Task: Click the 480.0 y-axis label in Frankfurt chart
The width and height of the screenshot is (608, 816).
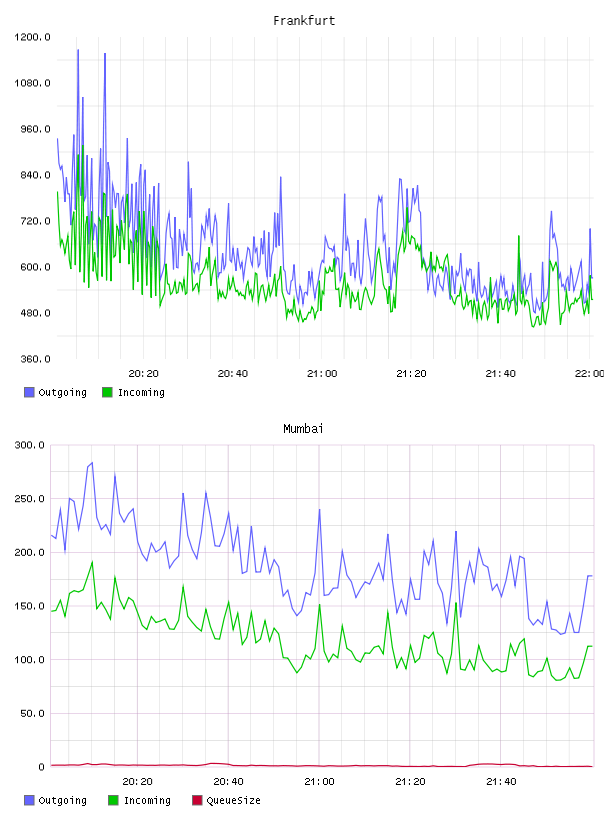Action: pyautogui.click(x=35, y=313)
